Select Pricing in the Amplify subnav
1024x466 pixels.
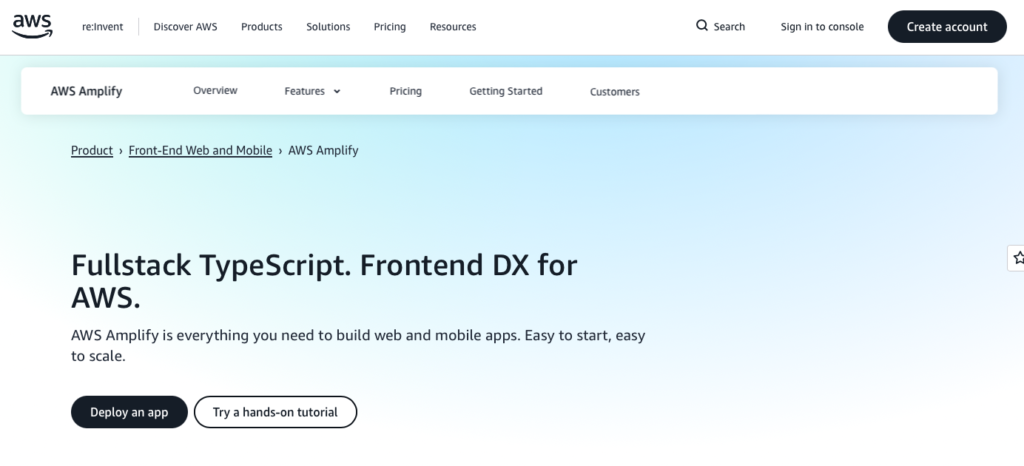point(406,91)
